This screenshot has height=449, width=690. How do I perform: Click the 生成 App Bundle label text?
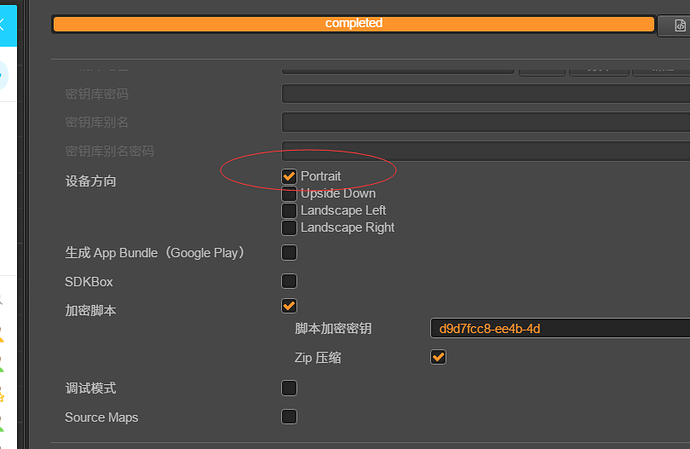[155, 253]
